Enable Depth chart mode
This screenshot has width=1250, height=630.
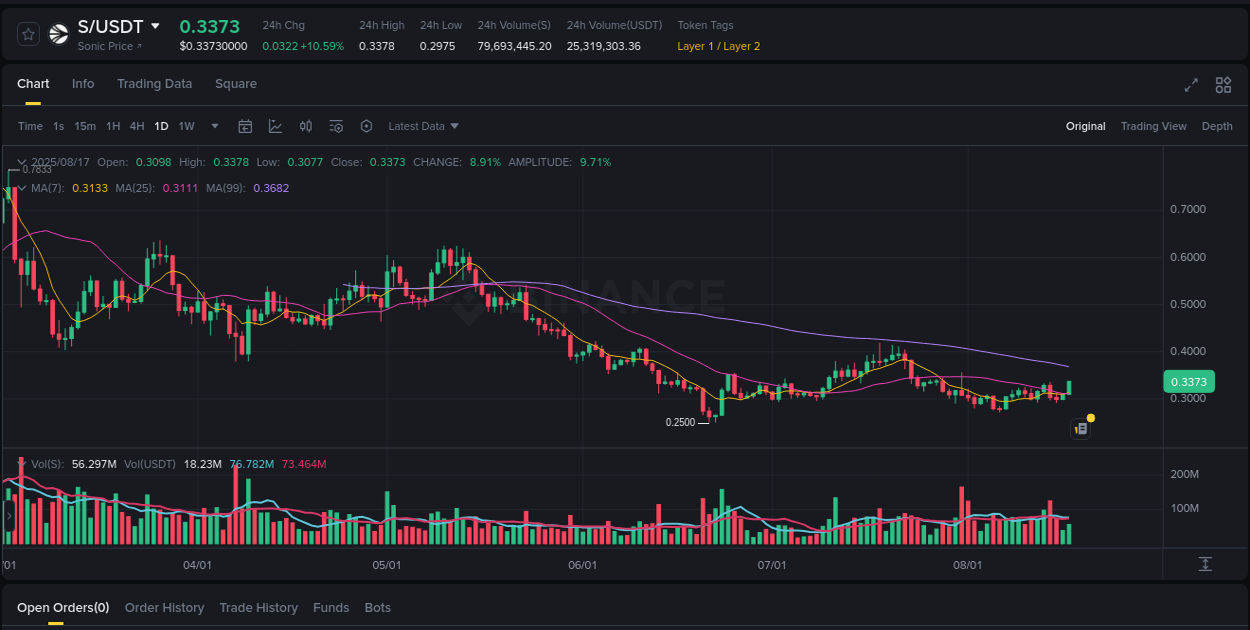click(x=1217, y=126)
